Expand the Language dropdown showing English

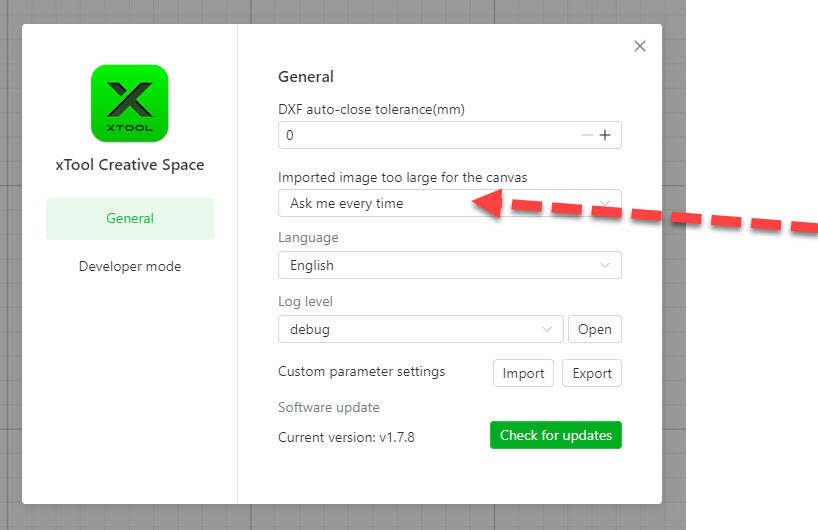450,265
